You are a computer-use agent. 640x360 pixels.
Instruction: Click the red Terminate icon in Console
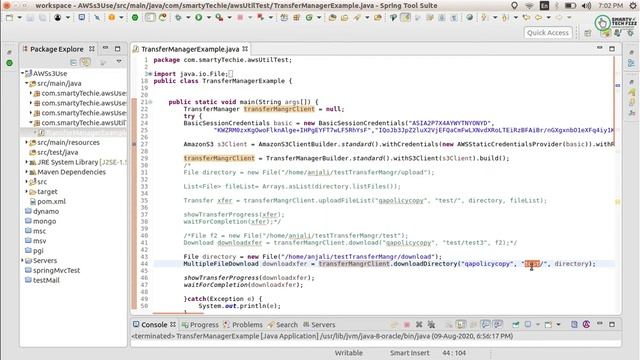[407, 324]
